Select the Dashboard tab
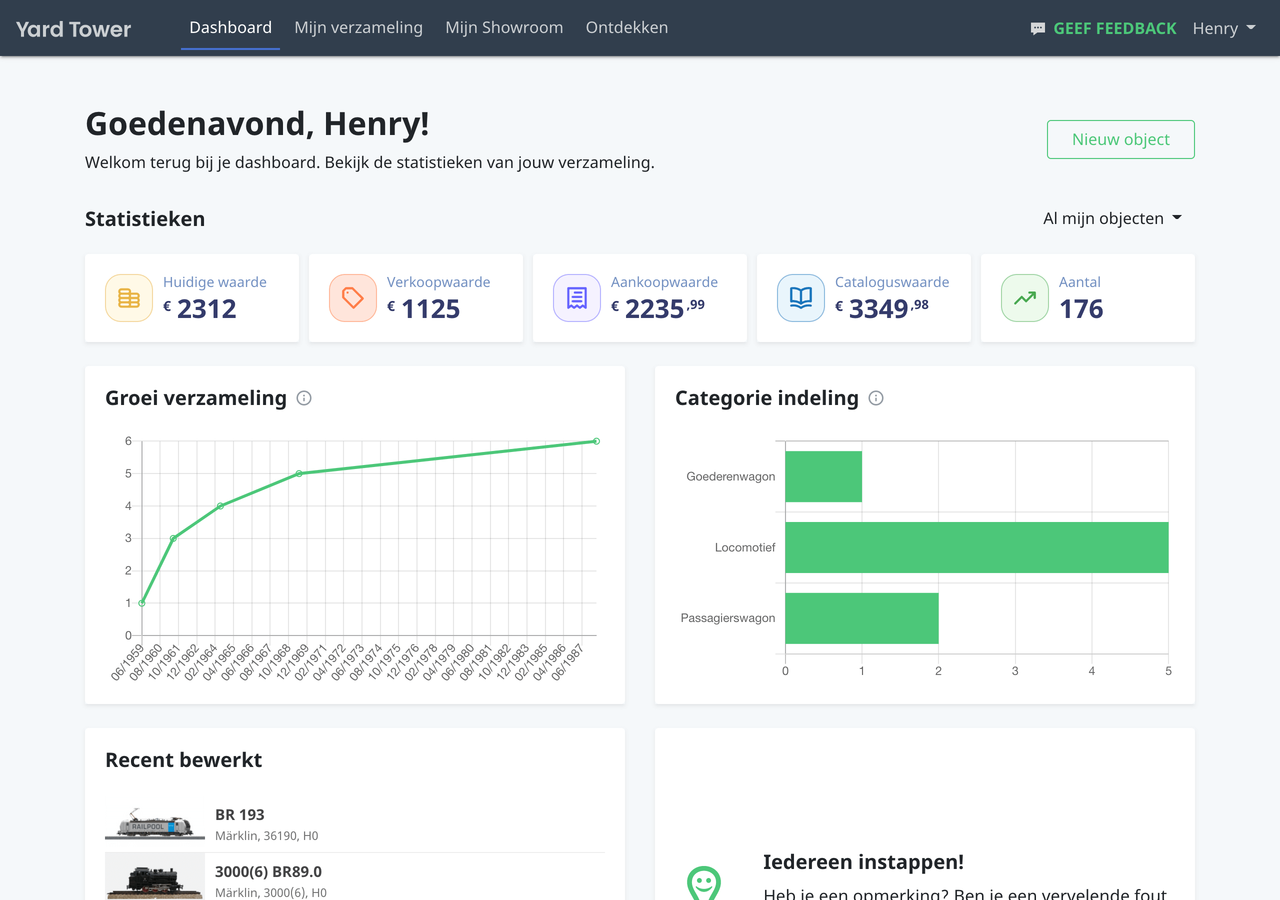1280x900 pixels. tap(230, 27)
